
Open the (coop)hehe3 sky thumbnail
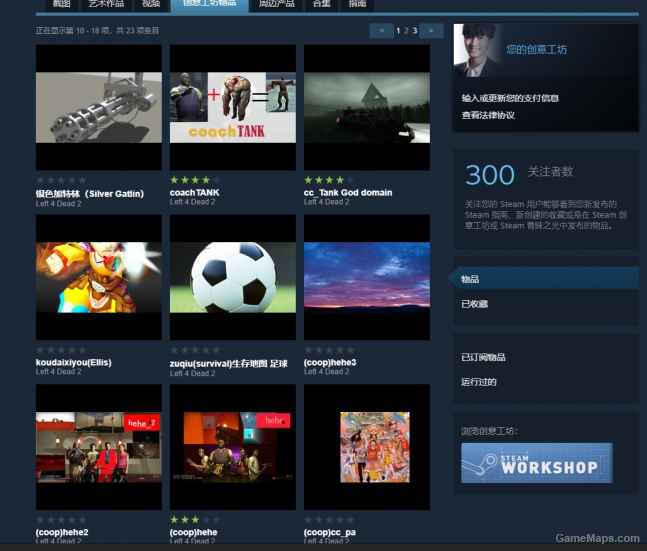click(367, 277)
